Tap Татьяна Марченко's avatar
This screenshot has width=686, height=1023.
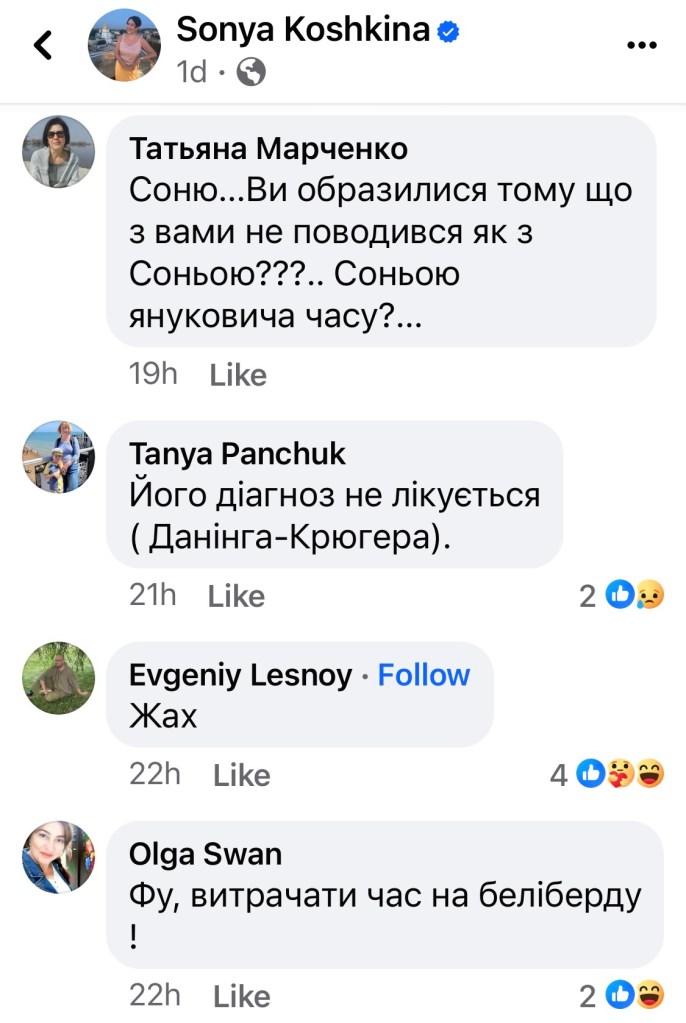point(58,151)
